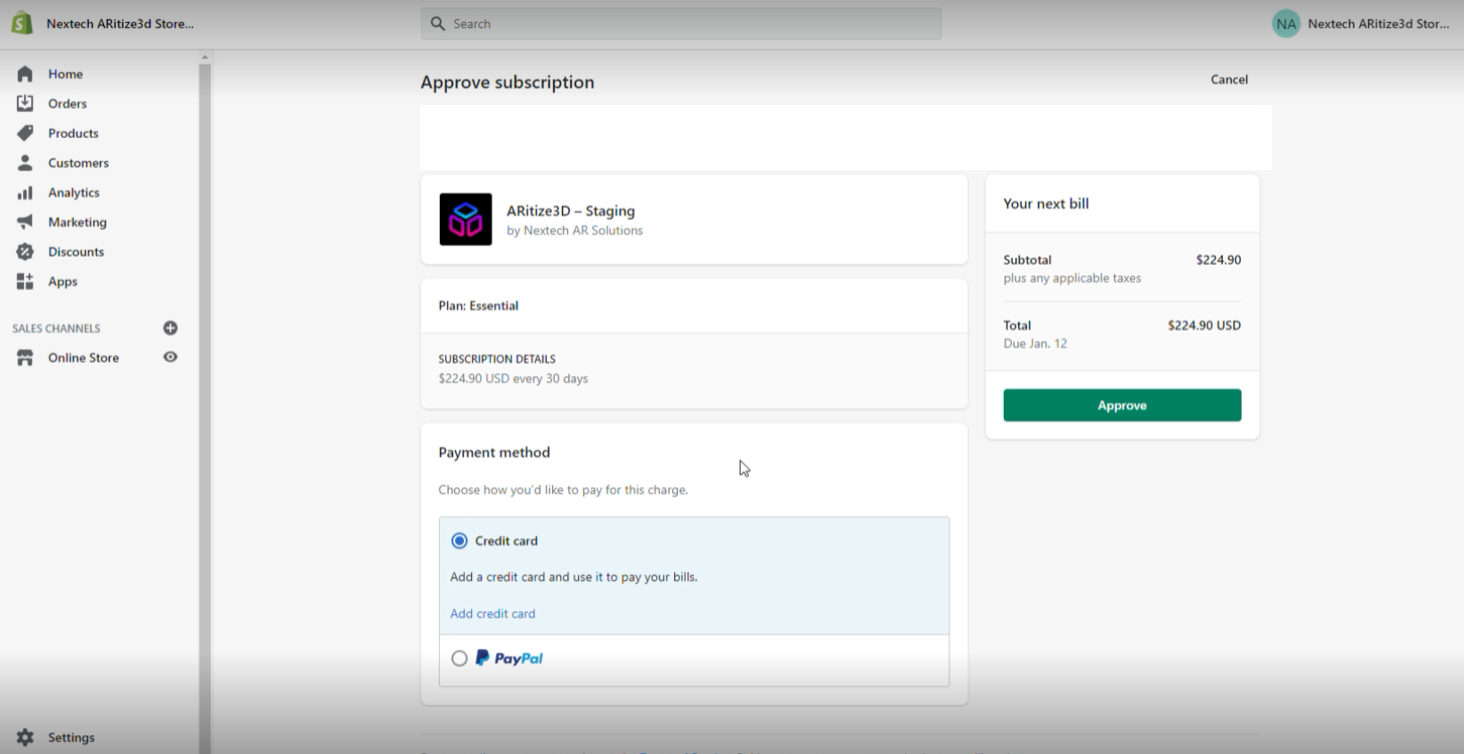The height and width of the screenshot is (754, 1464).
Task: Click the Apps grid icon
Action: pyautogui.click(x=25, y=281)
